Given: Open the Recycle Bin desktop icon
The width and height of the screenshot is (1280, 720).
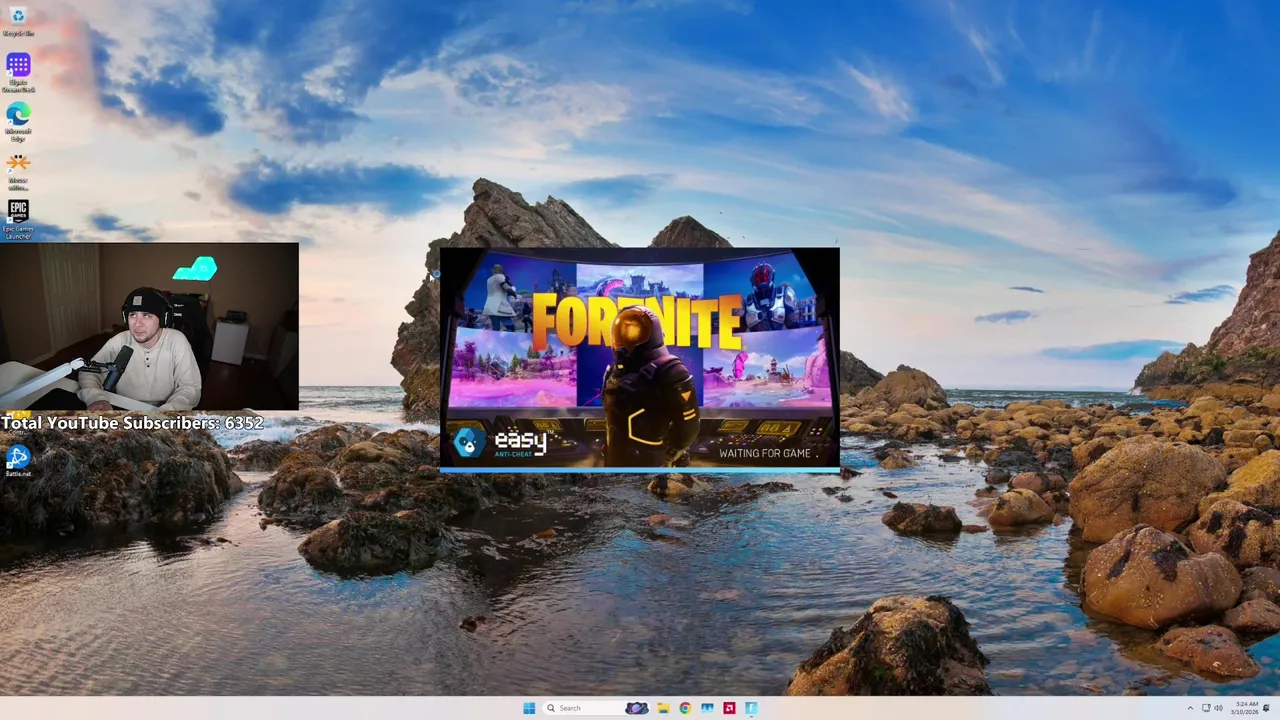Looking at the screenshot, I should coord(18,21).
